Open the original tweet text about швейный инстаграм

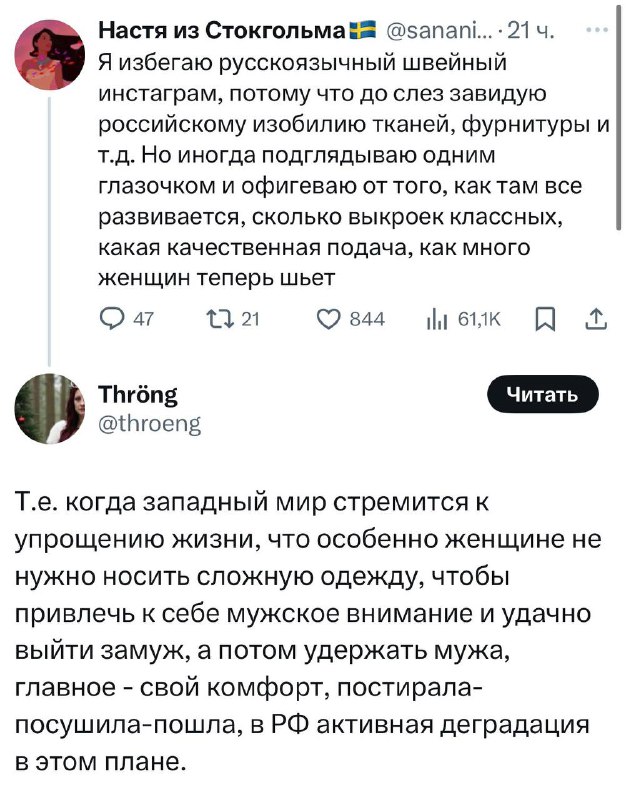354,170
